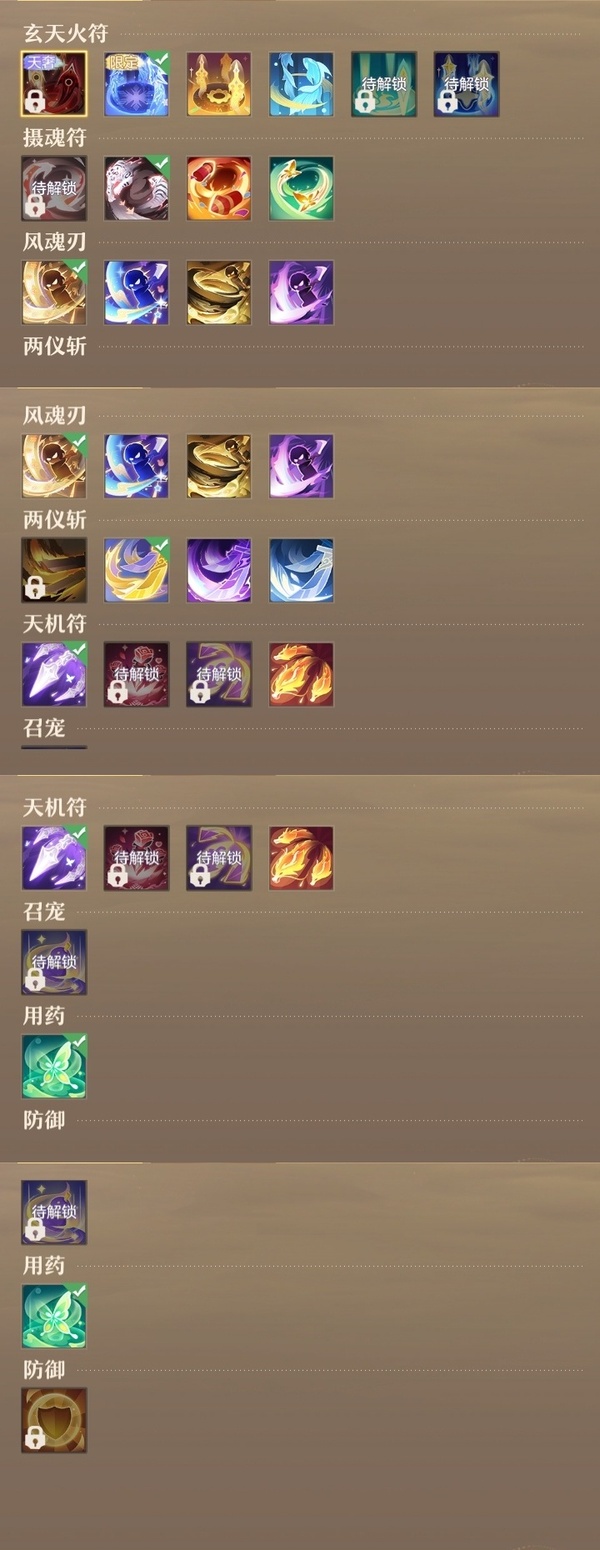Tap green butterfly 用药 skin directly above the shield icon

pos(54,1316)
